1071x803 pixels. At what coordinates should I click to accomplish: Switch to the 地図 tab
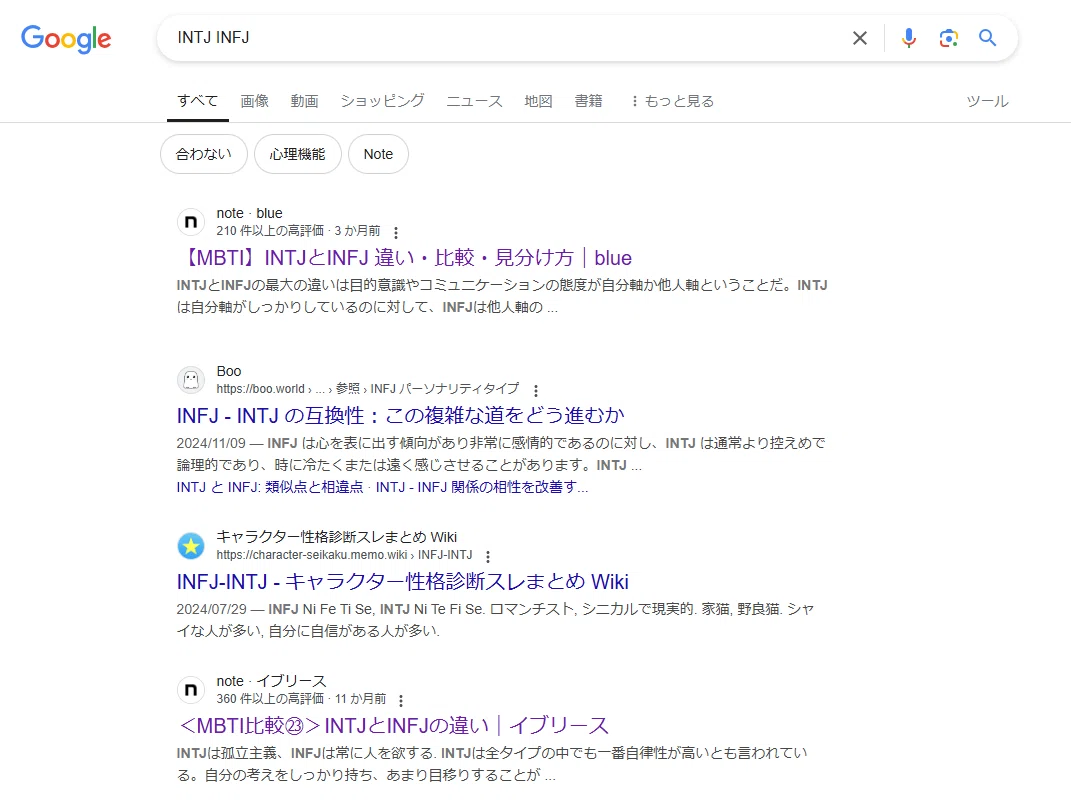pyautogui.click(x=538, y=101)
